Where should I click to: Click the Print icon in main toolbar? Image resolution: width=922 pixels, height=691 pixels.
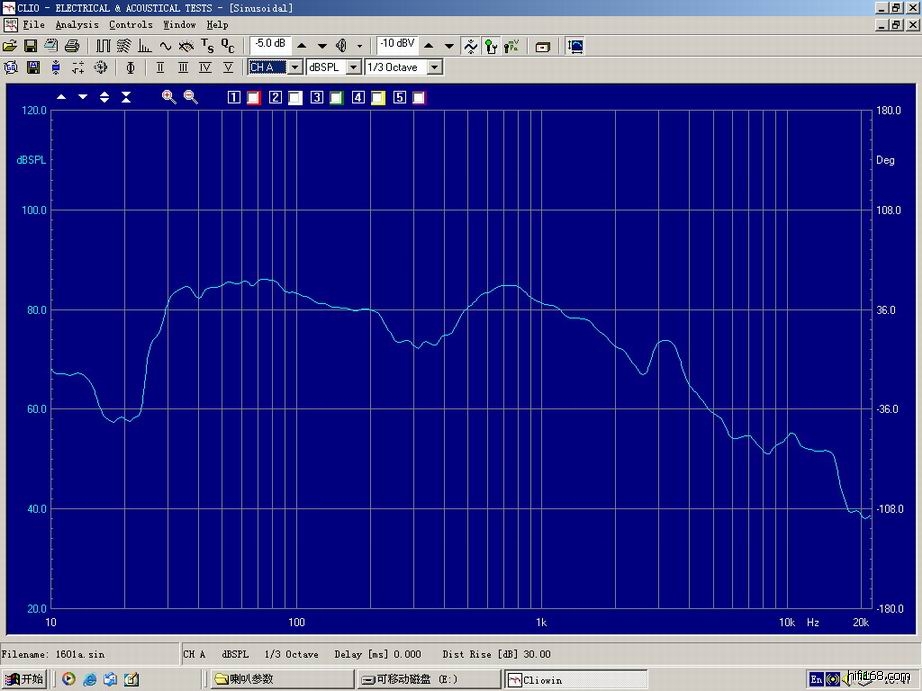click(x=72, y=46)
